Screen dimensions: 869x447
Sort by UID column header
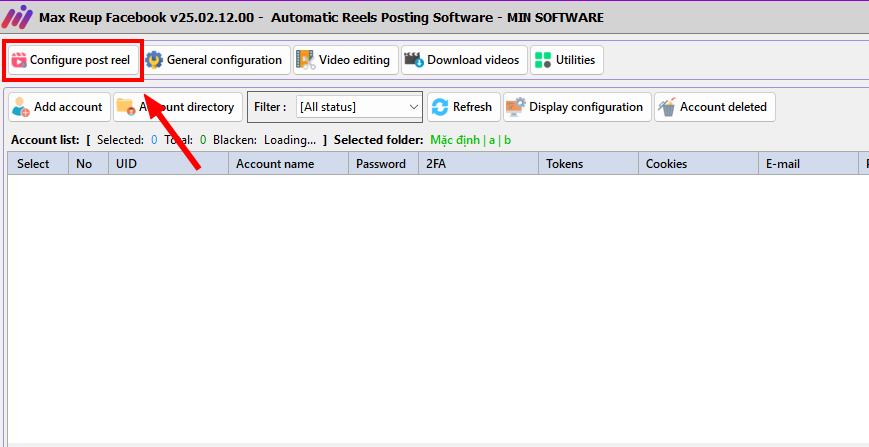(168, 163)
